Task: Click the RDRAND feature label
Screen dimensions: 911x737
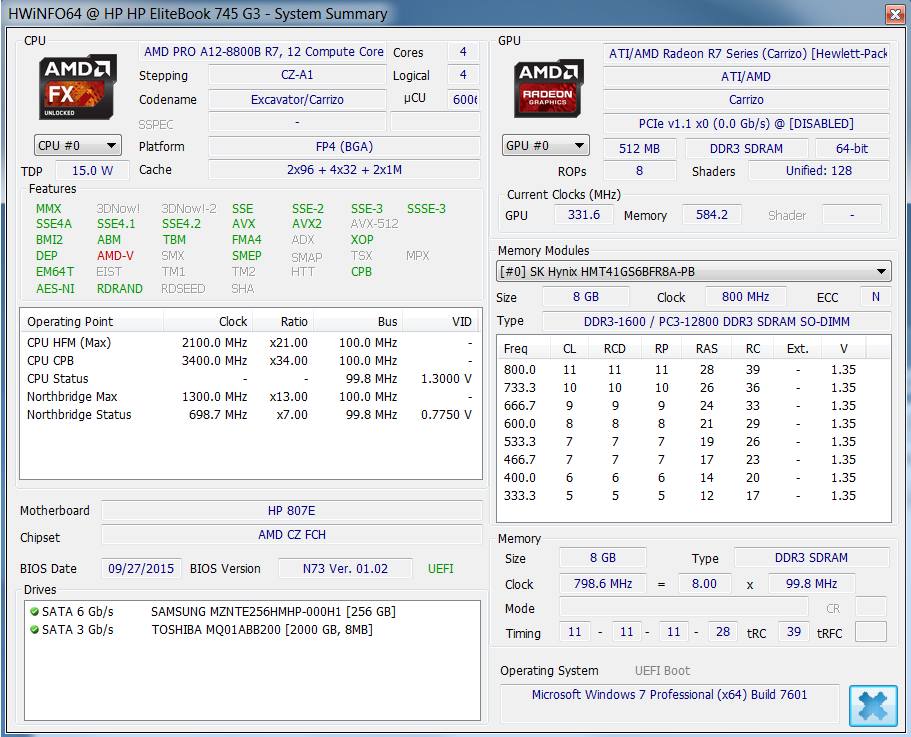Action: [120, 289]
